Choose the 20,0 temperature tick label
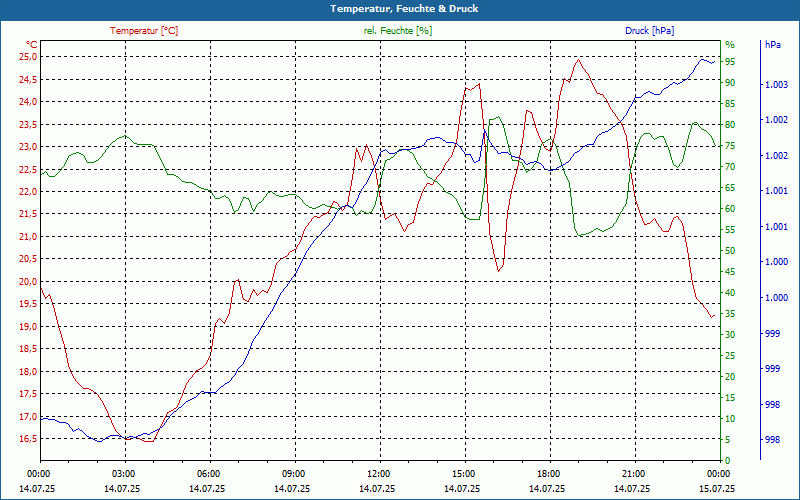This screenshot has height=500, width=800. [x=28, y=281]
